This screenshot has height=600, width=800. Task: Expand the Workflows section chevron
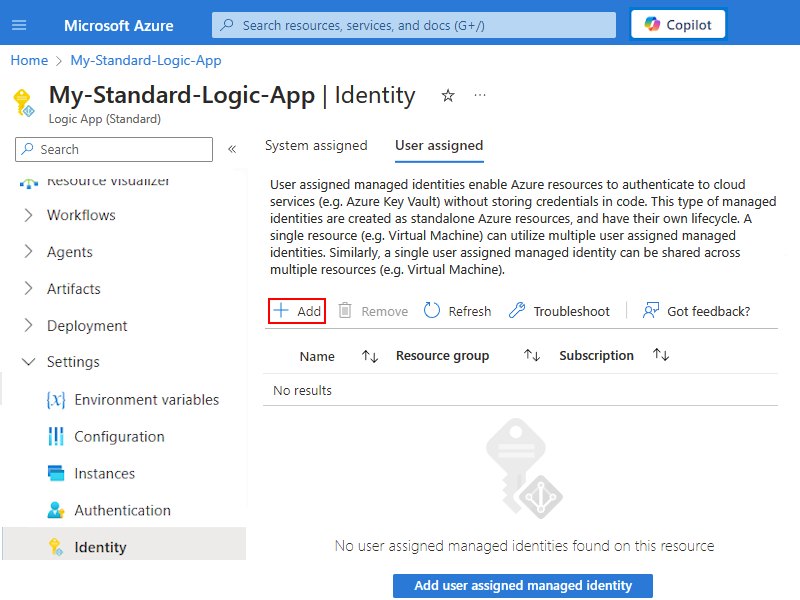pos(29,215)
